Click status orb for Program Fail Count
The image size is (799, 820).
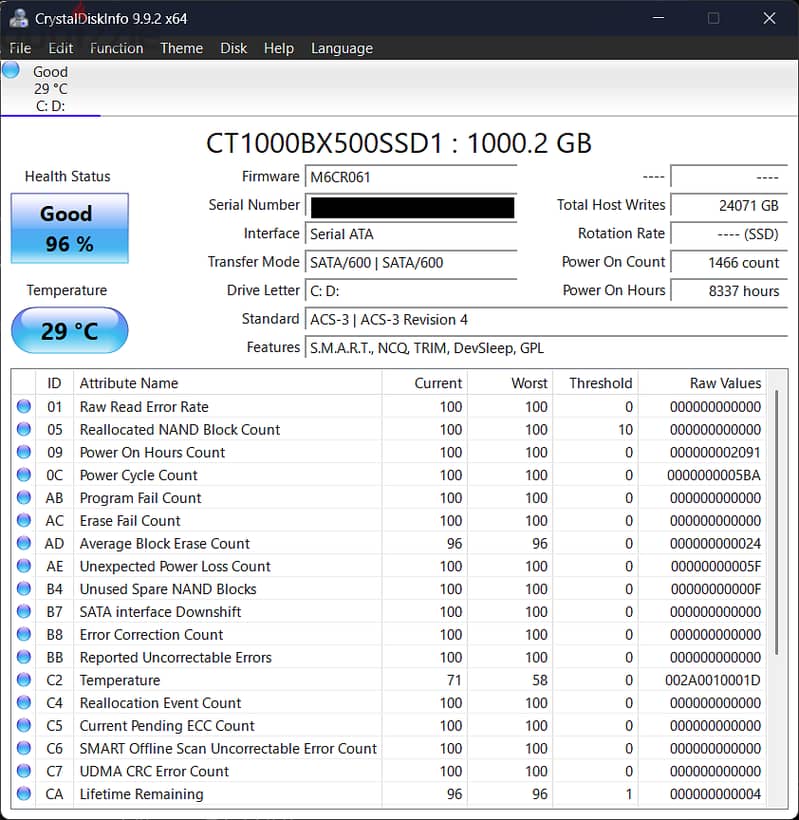pos(24,497)
